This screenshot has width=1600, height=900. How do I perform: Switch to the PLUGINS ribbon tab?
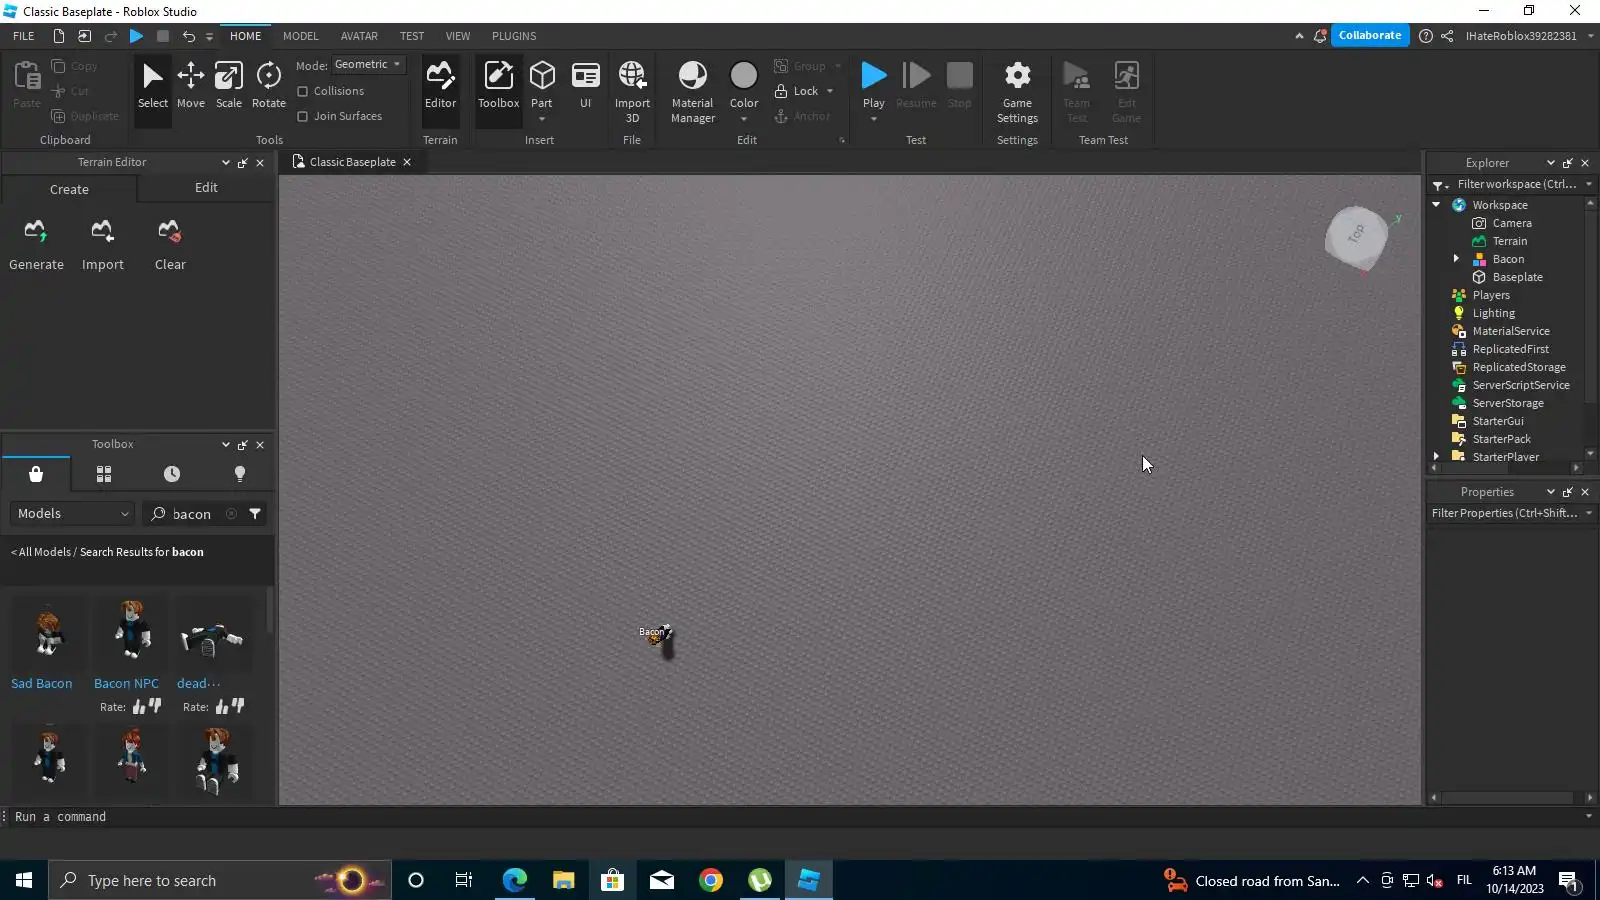(514, 36)
